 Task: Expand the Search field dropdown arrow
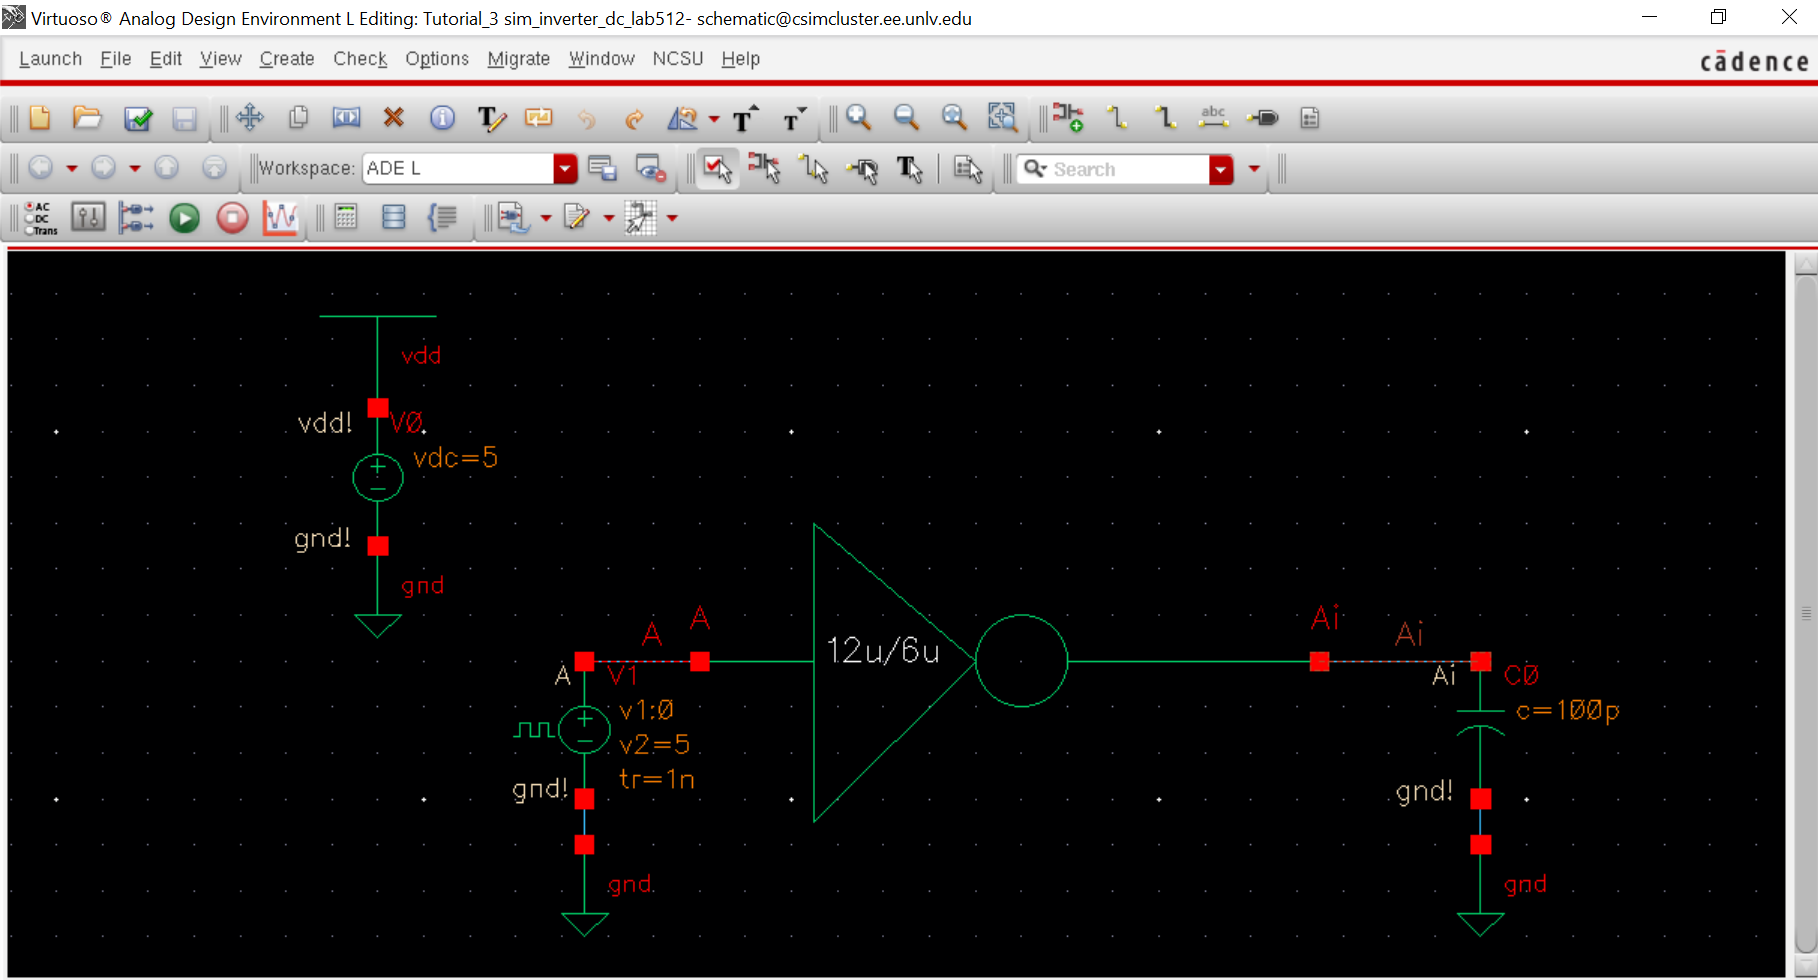[1220, 170]
